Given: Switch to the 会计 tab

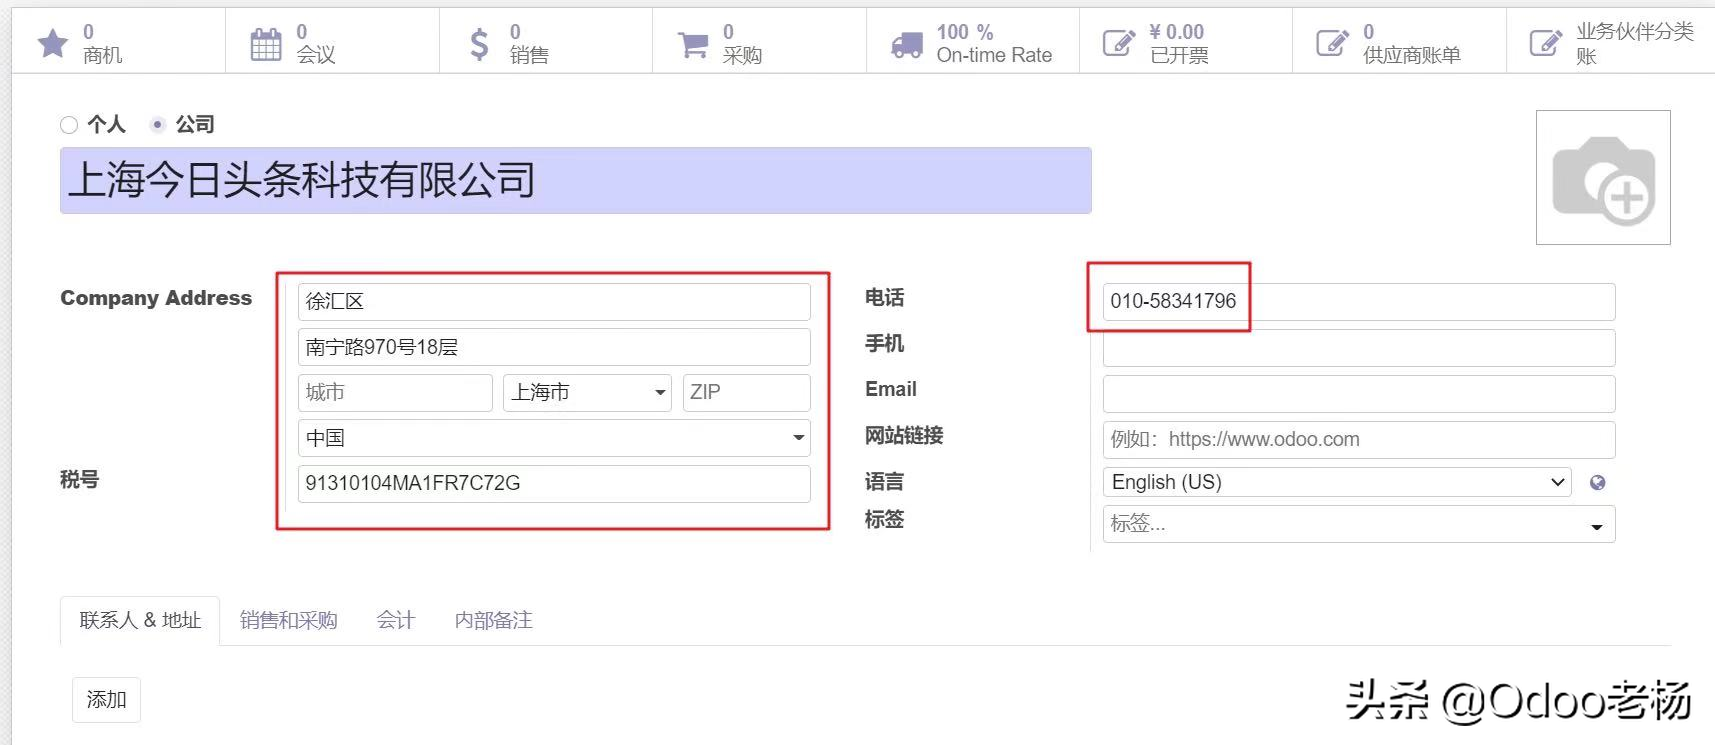Looking at the screenshot, I should click(x=395, y=620).
